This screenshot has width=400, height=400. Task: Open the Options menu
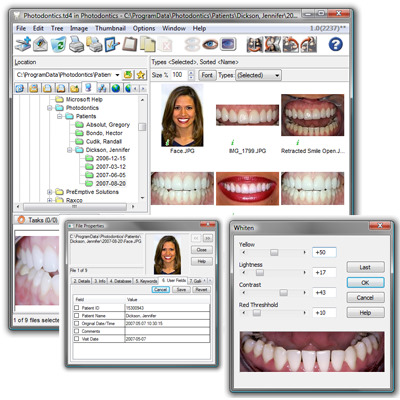click(x=144, y=28)
